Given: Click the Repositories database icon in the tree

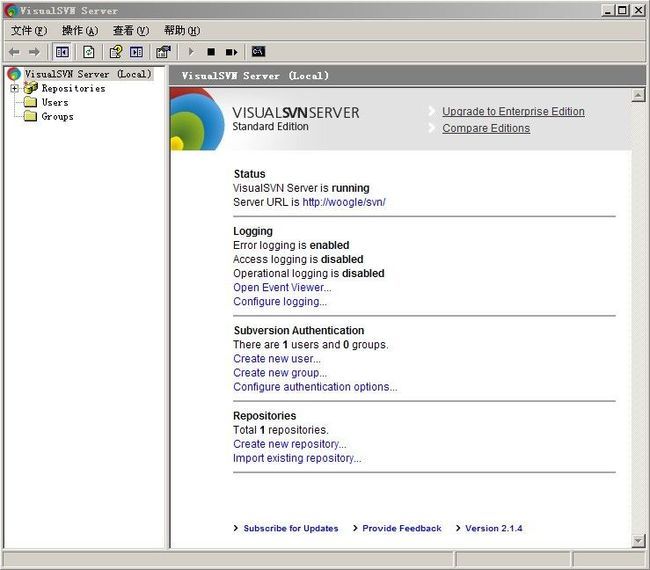Looking at the screenshot, I should coord(31,88).
